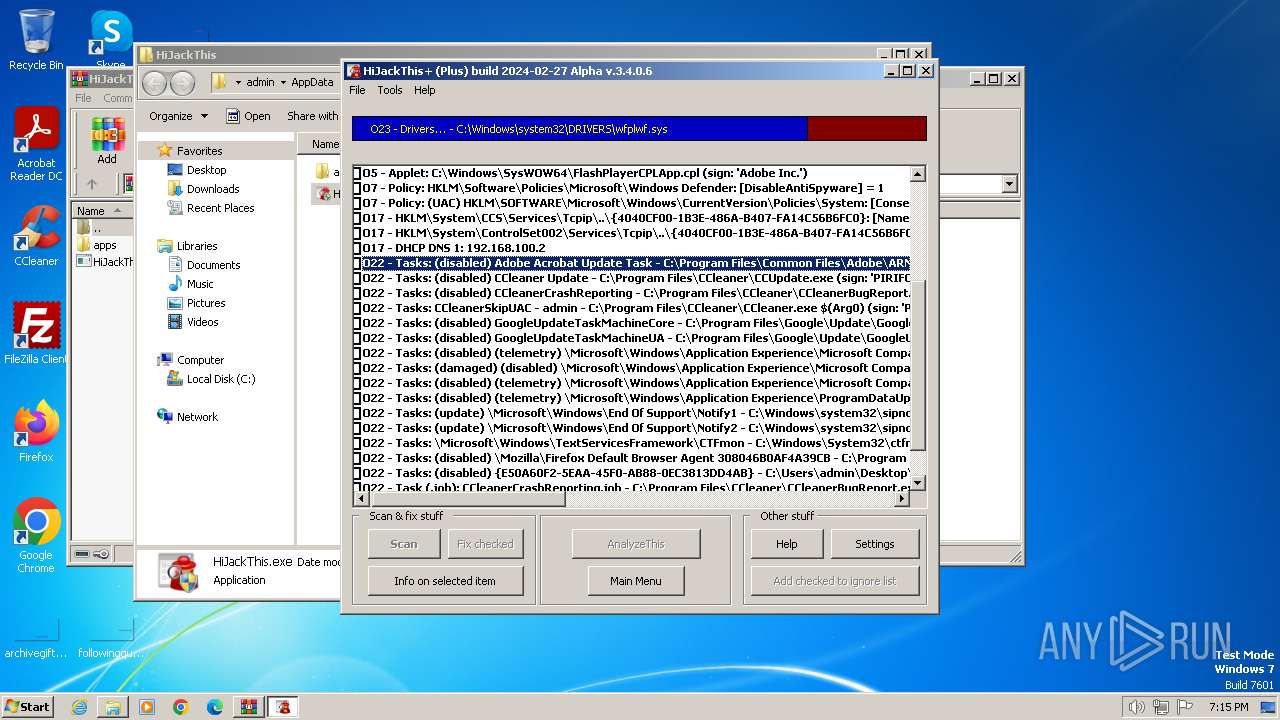Click the system clock showing 7:15 PM

click(1228, 707)
